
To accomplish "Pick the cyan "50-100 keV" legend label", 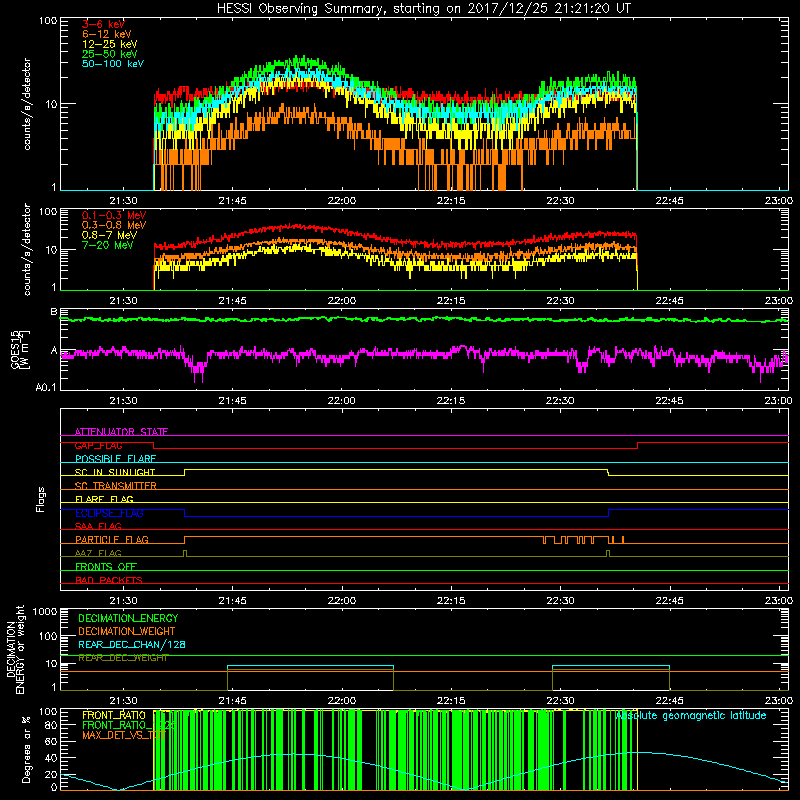I will point(113,64).
